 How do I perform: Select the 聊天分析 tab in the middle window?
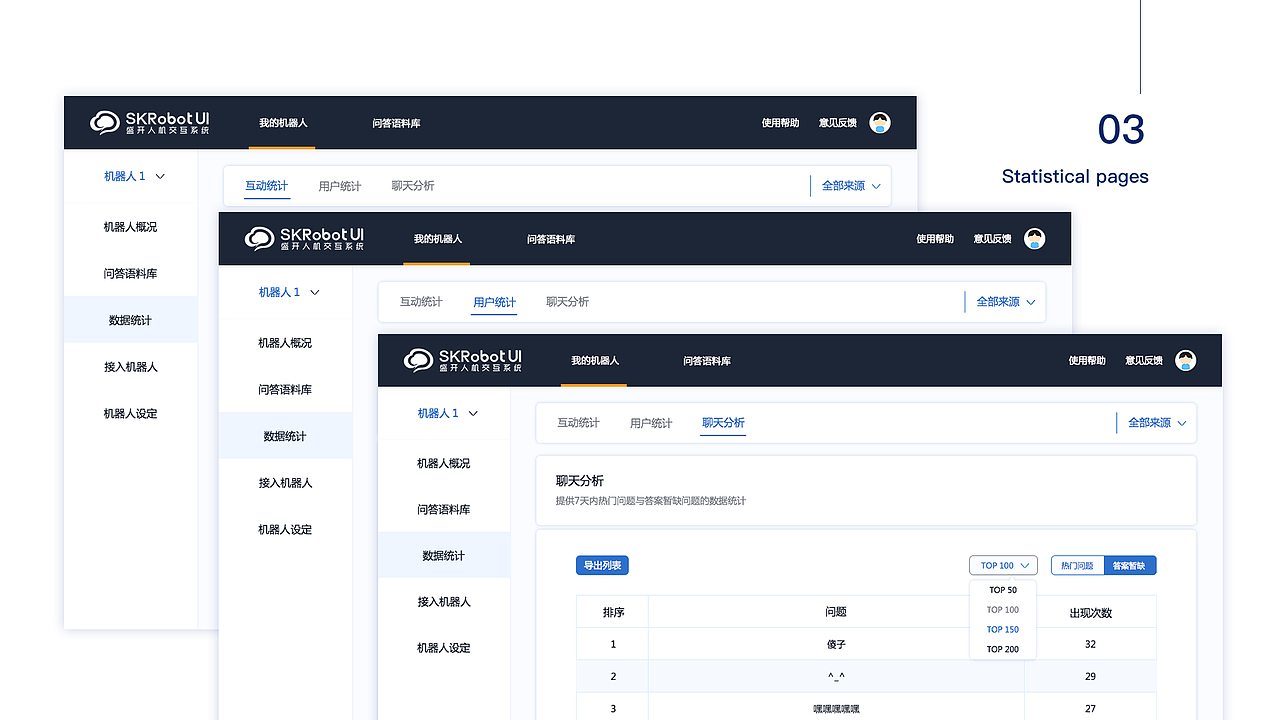567,301
